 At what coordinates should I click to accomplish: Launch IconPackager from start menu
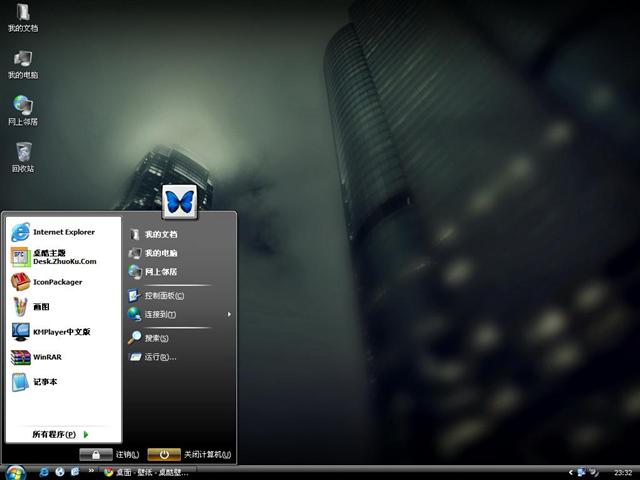coord(64,282)
